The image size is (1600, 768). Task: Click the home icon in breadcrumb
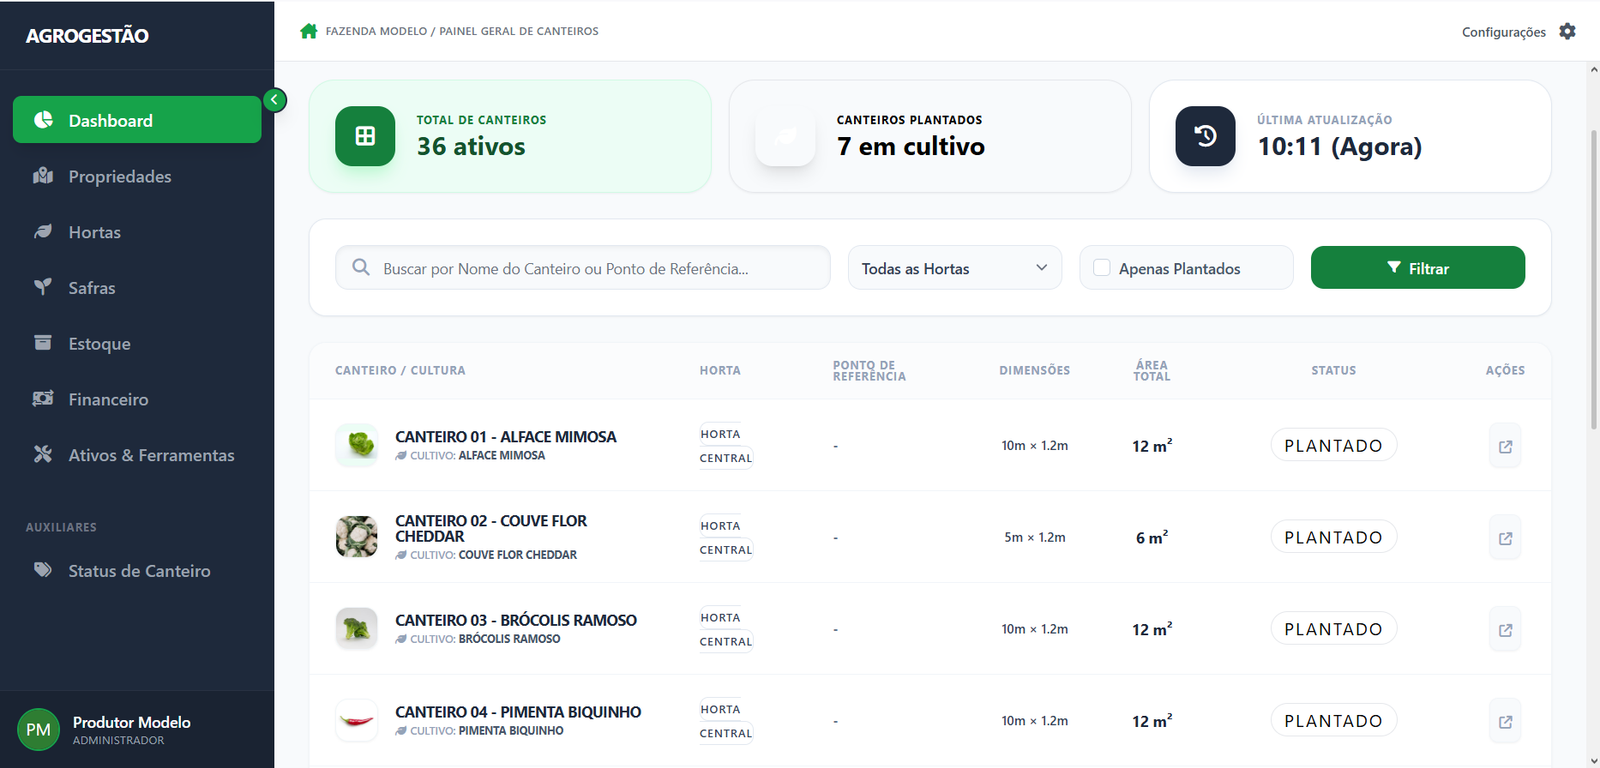pos(308,31)
